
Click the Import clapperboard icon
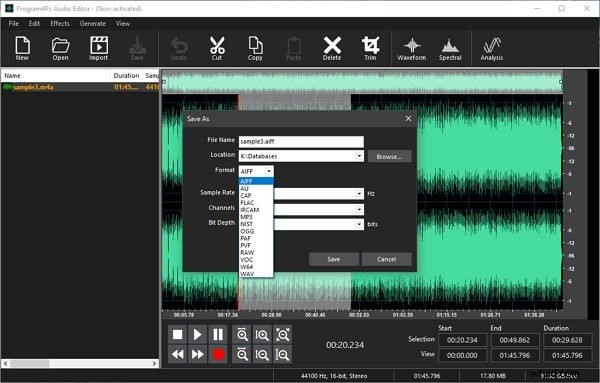click(x=98, y=48)
